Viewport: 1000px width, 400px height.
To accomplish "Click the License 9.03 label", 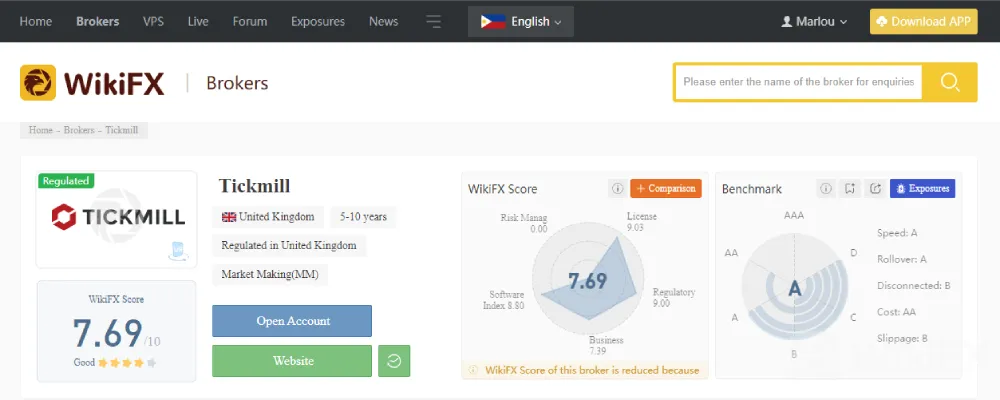I will pos(641,222).
